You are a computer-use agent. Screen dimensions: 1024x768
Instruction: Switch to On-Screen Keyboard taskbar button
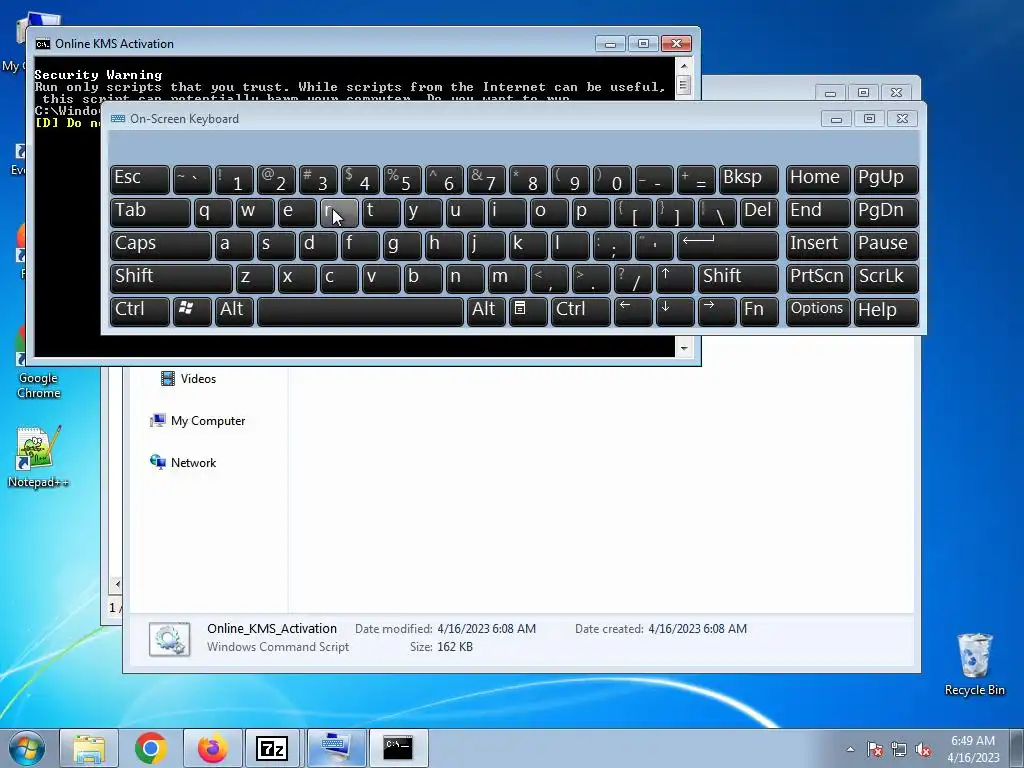(336, 748)
